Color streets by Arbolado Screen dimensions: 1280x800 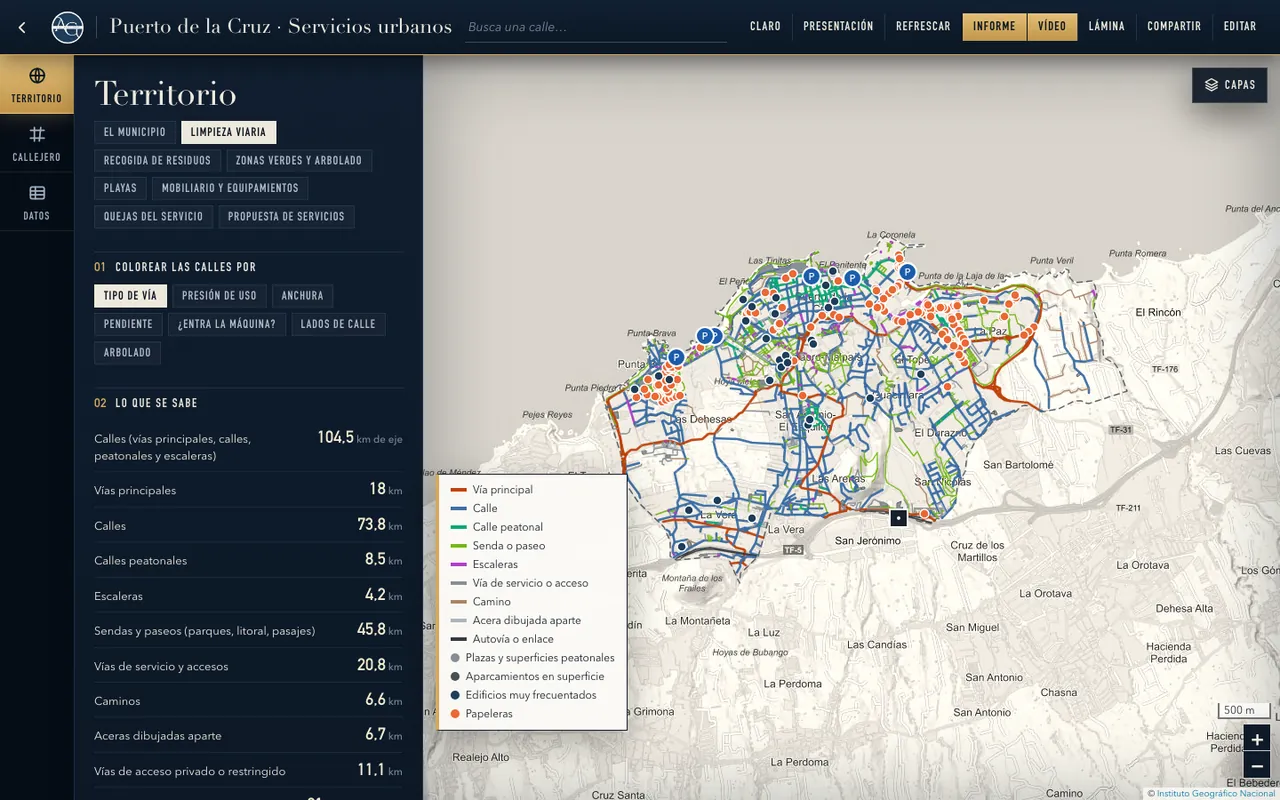point(127,352)
